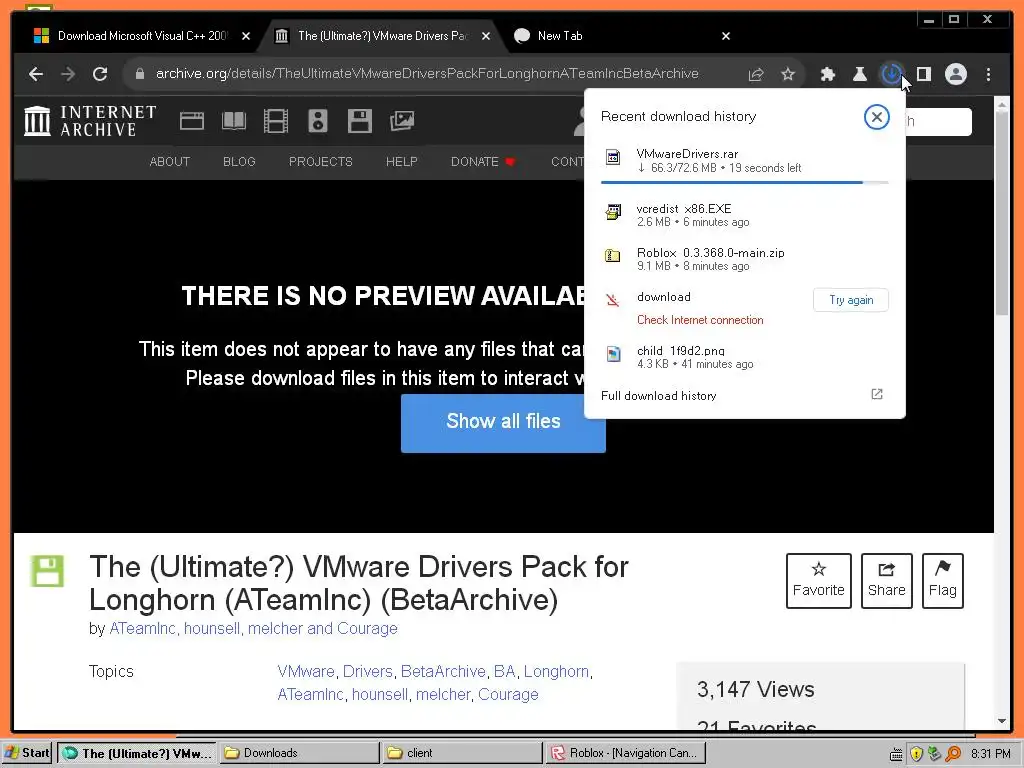Open the BLOG menu item

click(x=239, y=161)
